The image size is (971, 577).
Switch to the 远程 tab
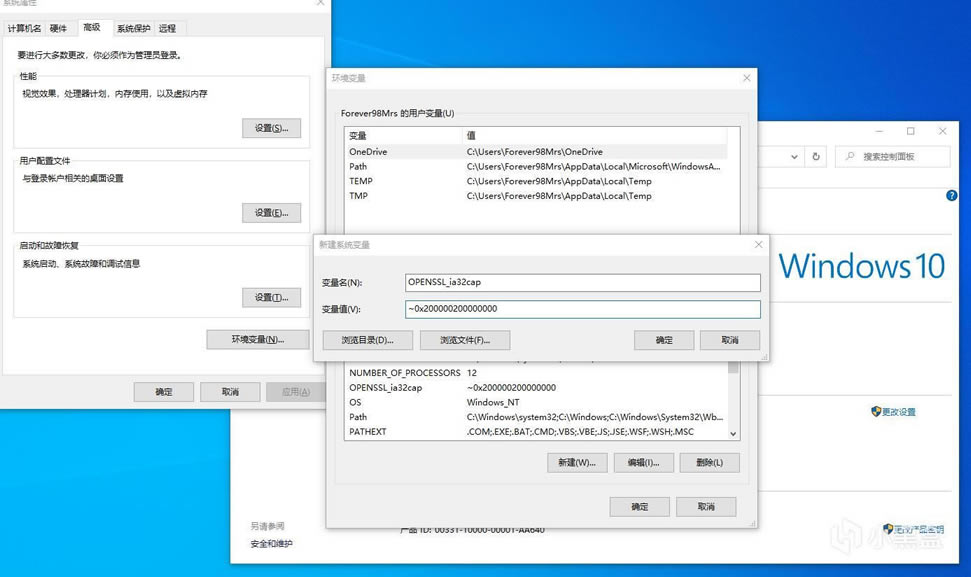[167, 28]
